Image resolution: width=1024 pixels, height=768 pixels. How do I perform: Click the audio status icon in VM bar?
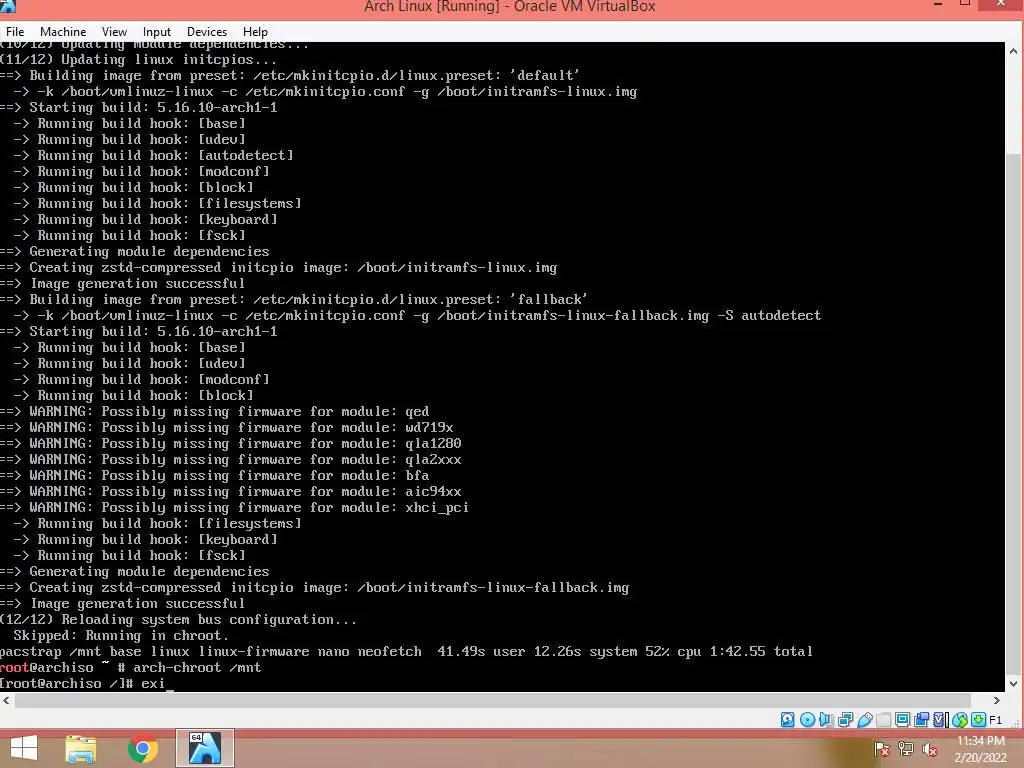coord(826,720)
